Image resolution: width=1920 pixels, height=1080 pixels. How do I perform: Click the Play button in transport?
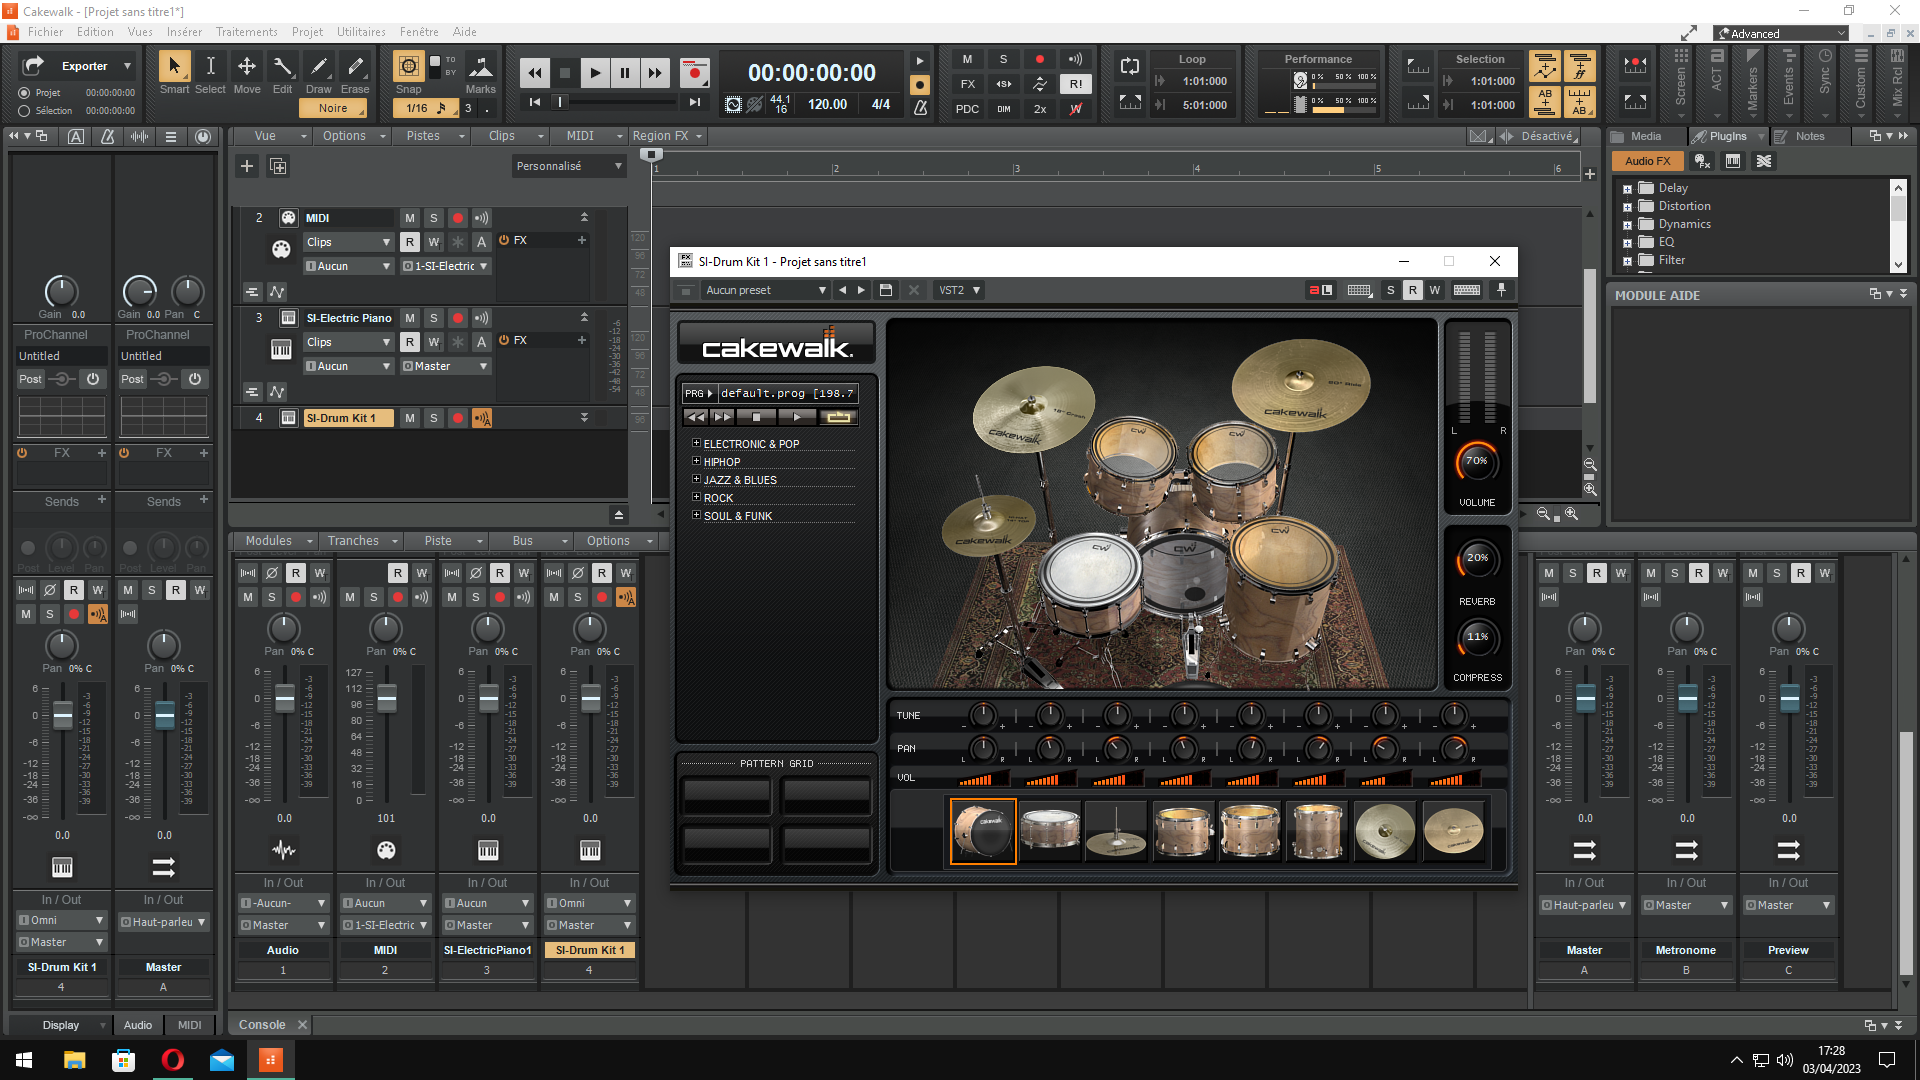pyautogui.click(x=595, y=72)
